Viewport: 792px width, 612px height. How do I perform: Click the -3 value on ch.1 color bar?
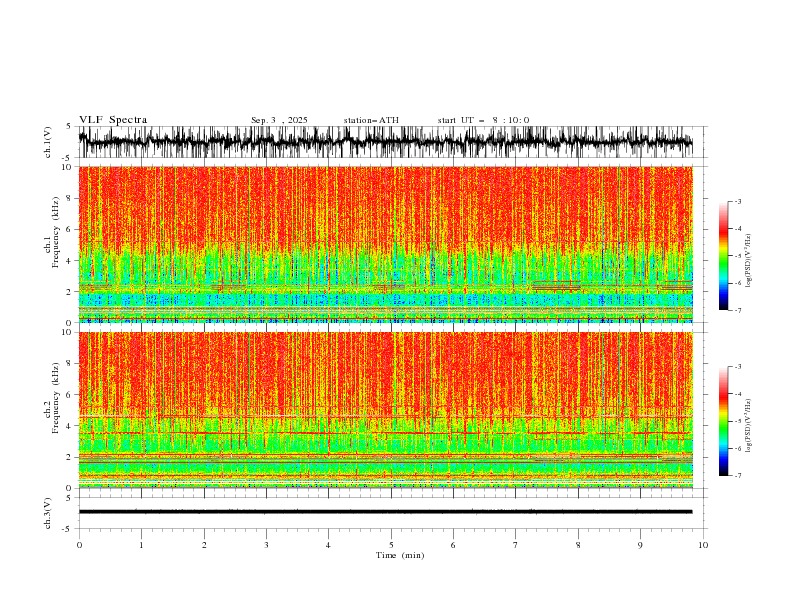(x=737, y=201)
